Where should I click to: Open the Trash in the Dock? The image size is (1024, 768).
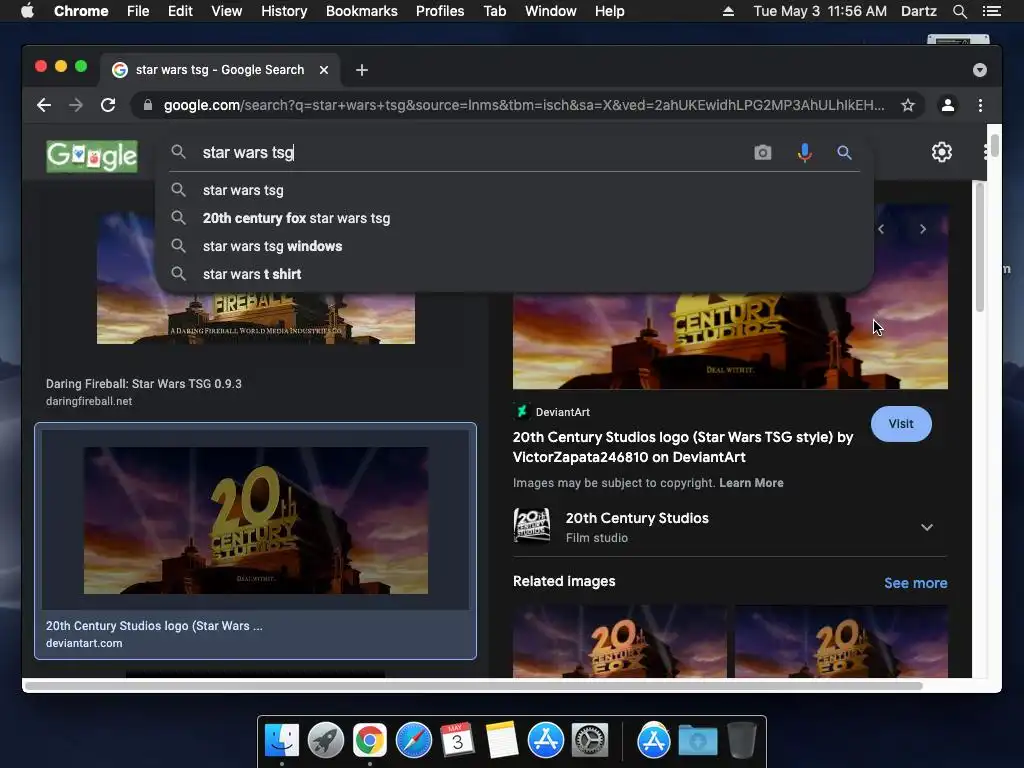click(741, 740)
